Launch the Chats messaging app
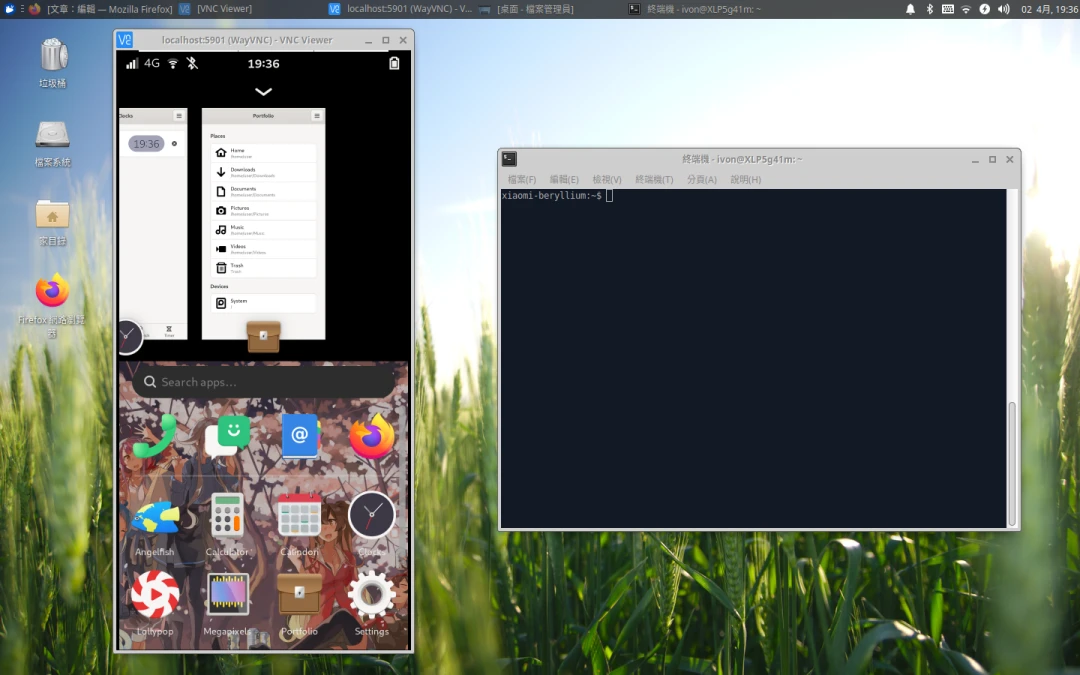 (x=228, y=434)
